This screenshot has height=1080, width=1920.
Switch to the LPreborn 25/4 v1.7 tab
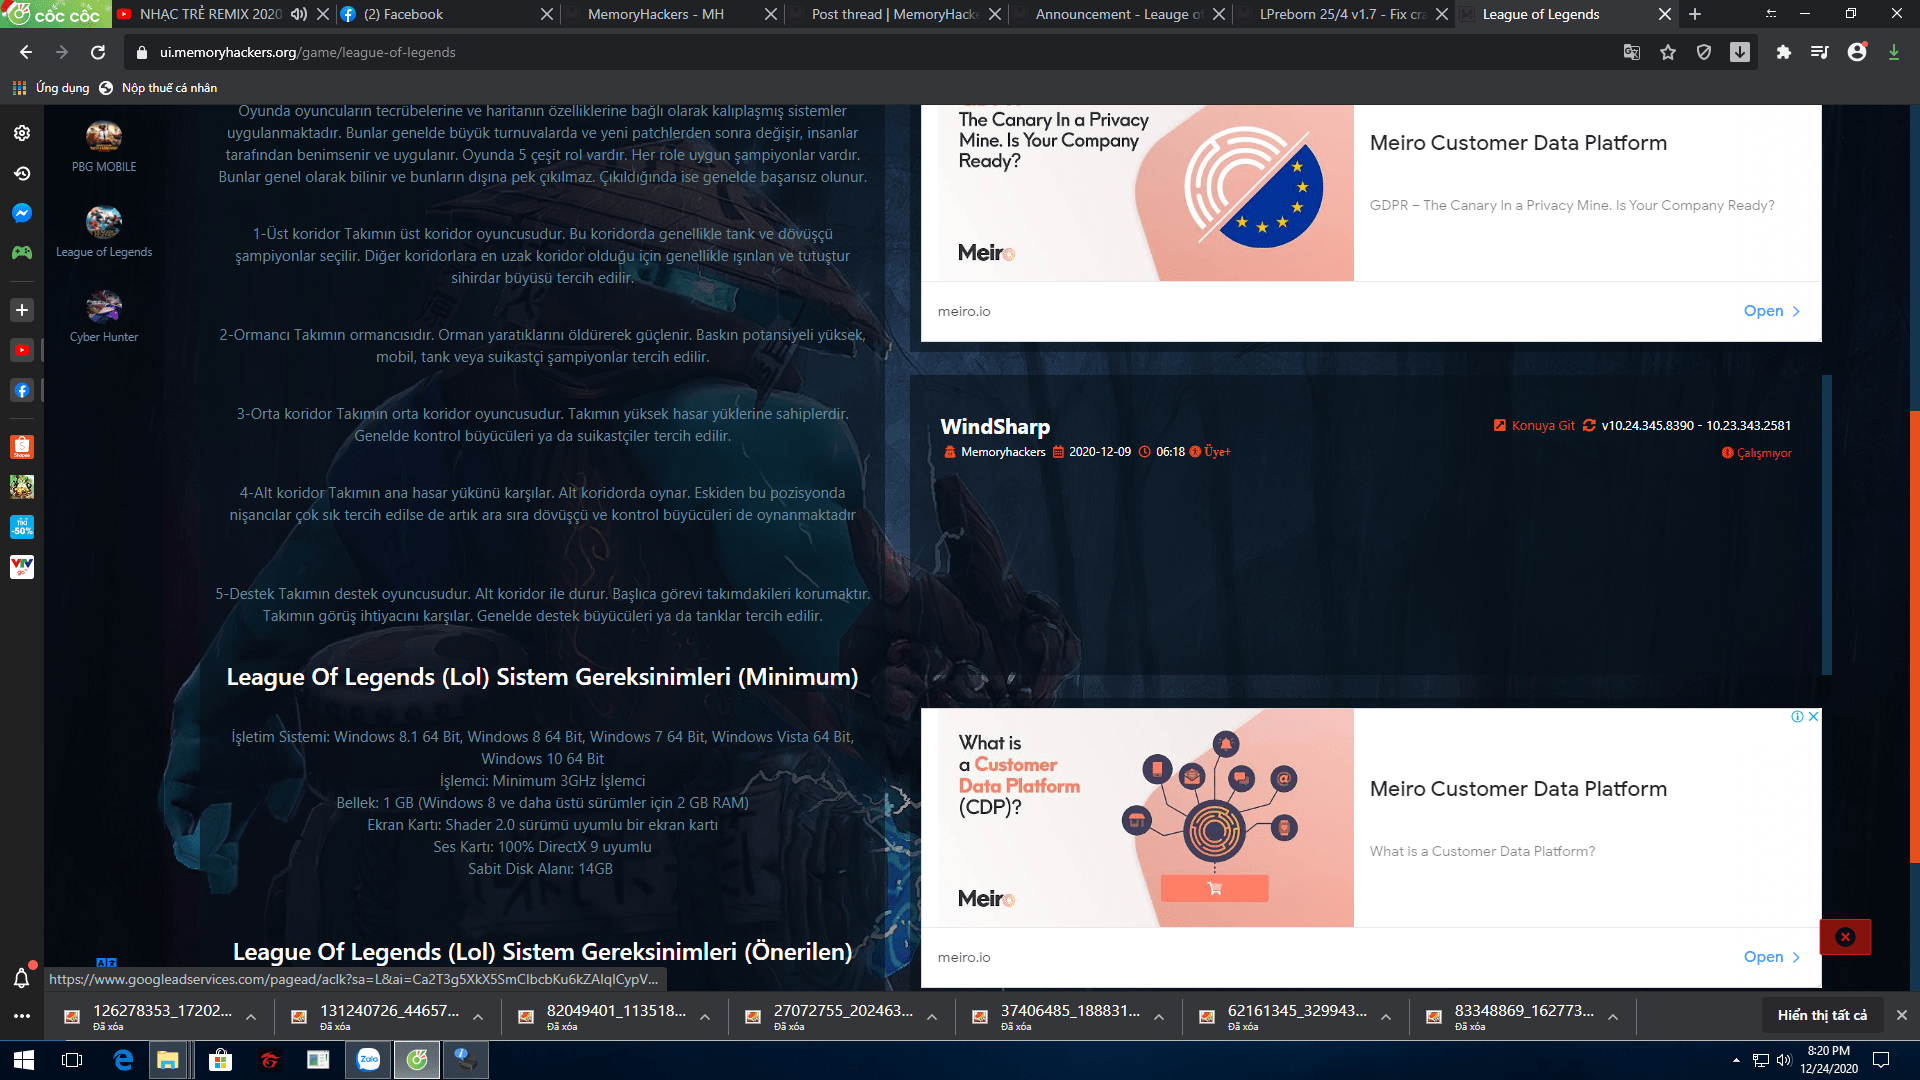pyautogui.click(x=1343, y=14)
